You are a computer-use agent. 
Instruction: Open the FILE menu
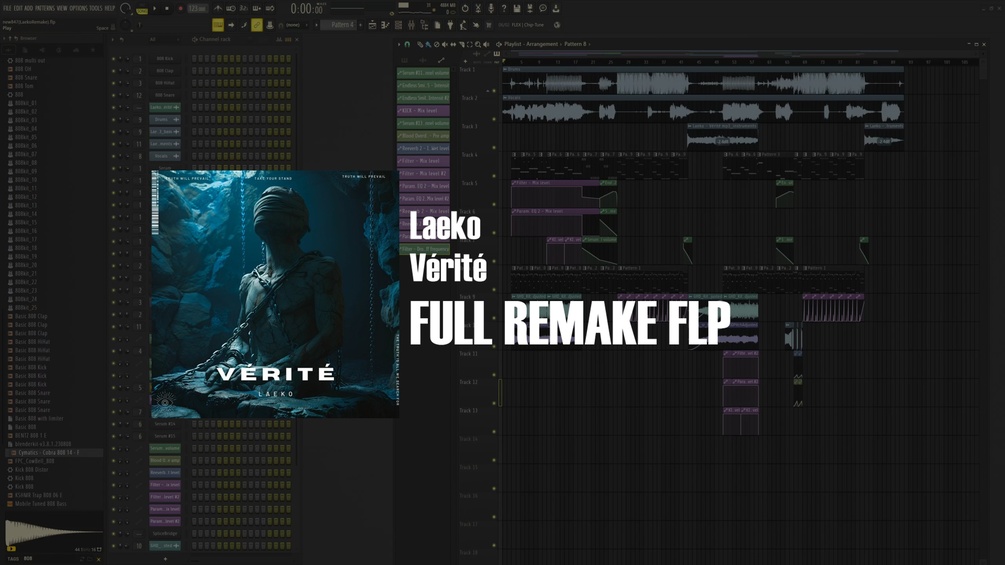click(7, 8)
